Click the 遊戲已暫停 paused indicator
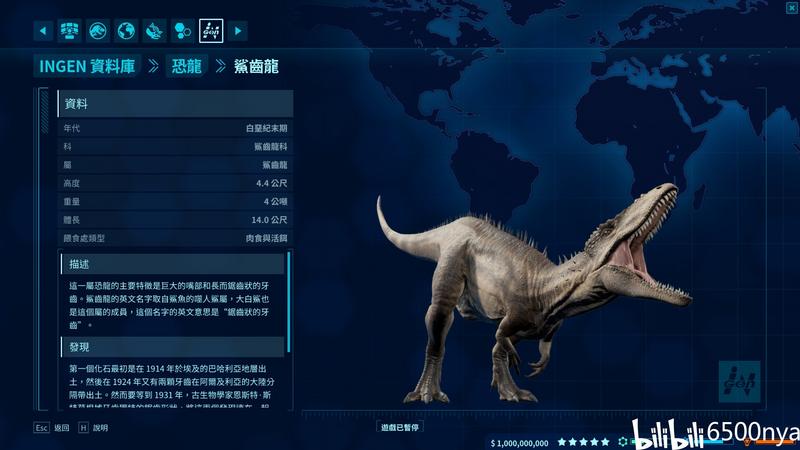The height and width of the screenshot is (450, 800). [x=400, y=427]
